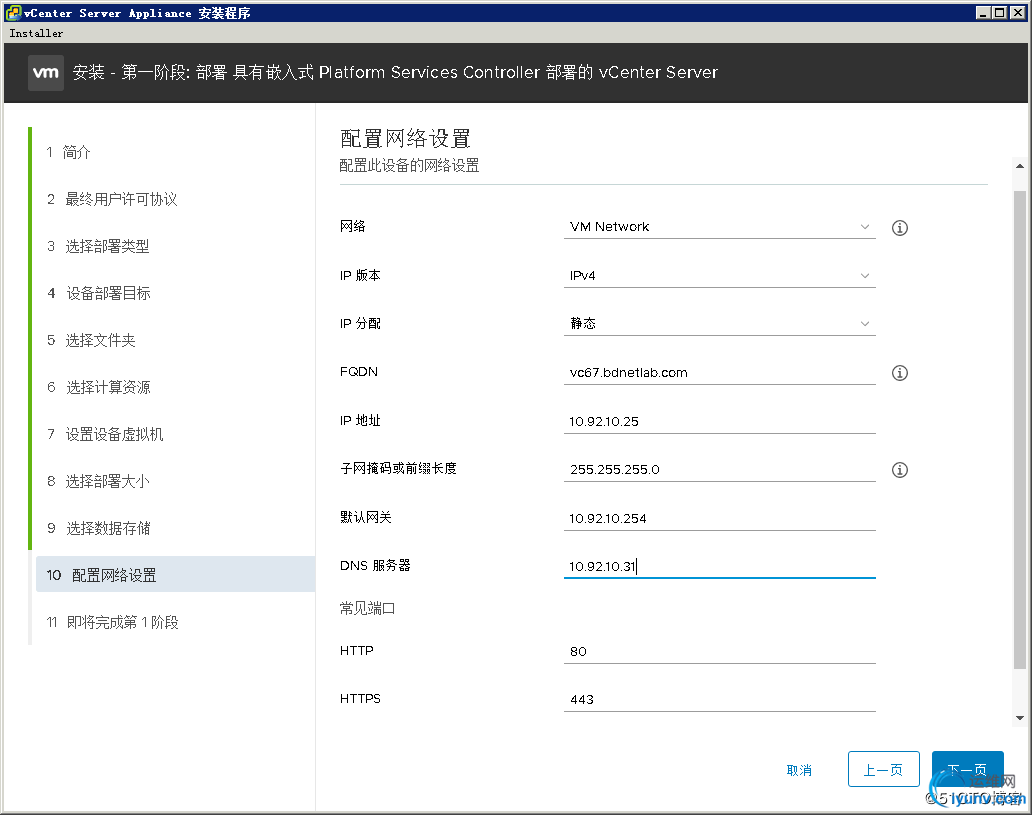This screenshot has height=815, width=1032.
Task: Click the info icon beside 子网掩码或前缀长度
Action: pyautogui.click(x=899, y=469)
